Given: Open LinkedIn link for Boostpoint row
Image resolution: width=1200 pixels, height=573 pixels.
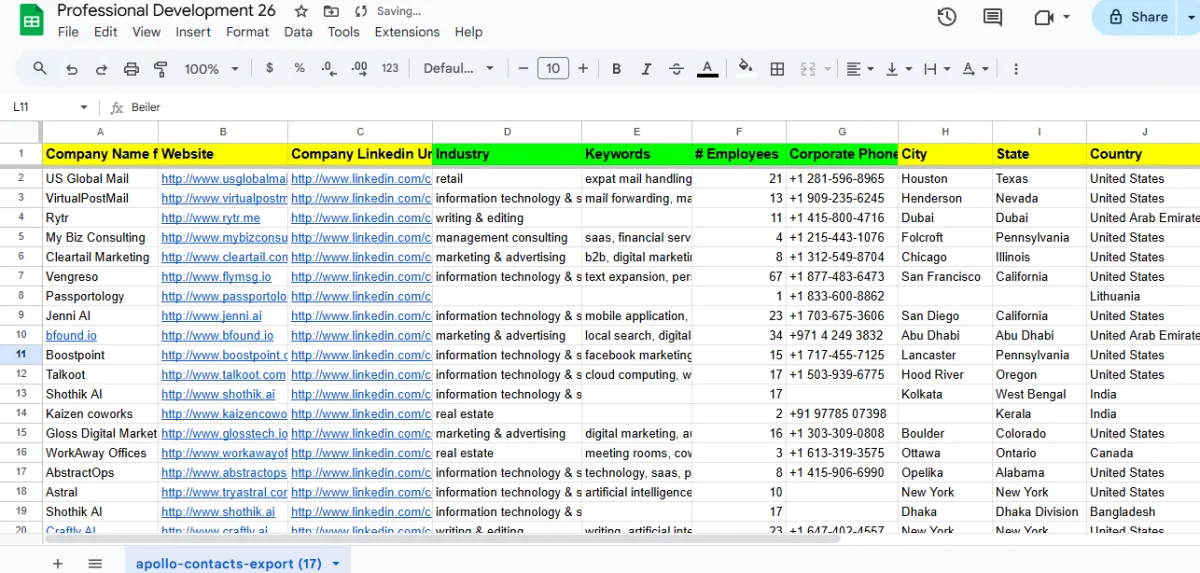Looking at the screenshot, I should pyautogui.click(x=361, y=355).
